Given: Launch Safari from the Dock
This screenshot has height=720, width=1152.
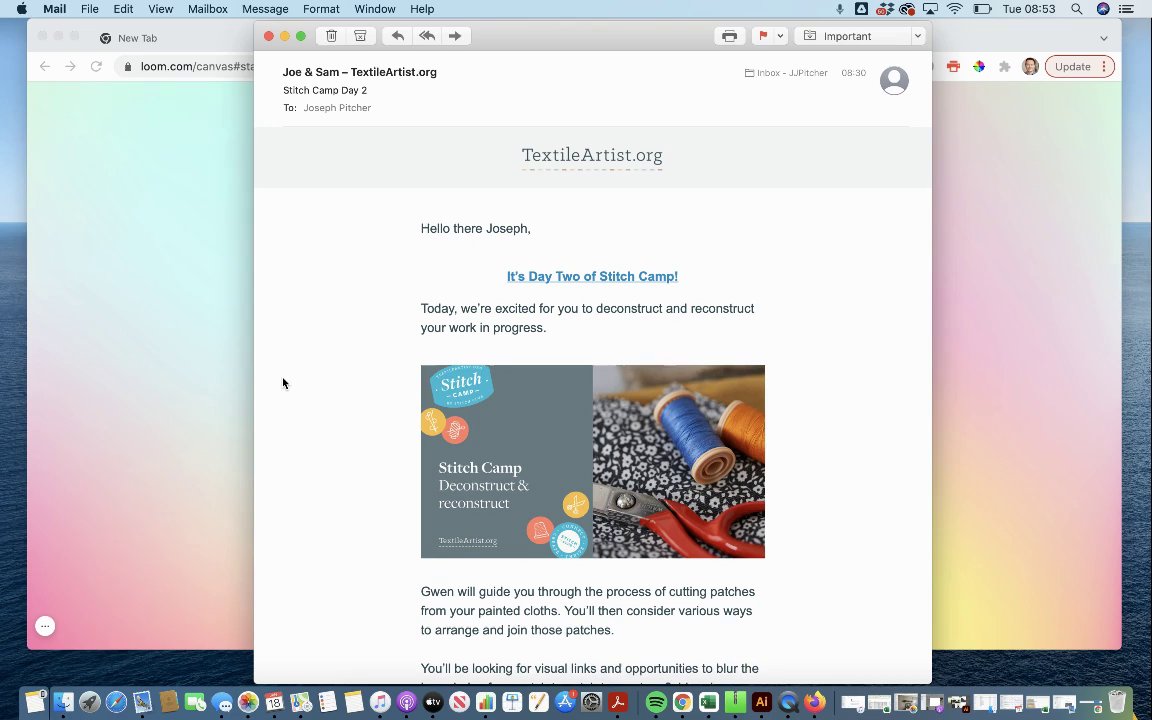Looking at the screenshot, I should pyautogui.click(x=116, y=702).
